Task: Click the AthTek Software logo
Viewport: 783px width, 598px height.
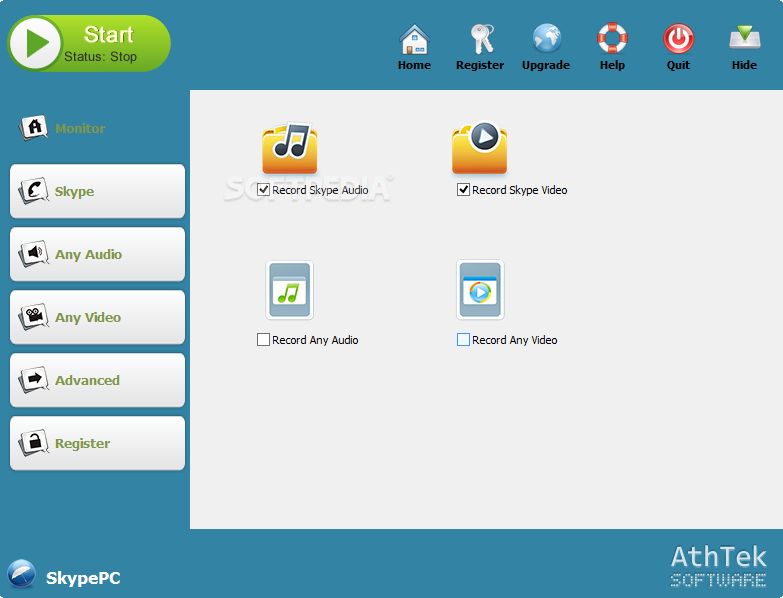Action: pyautogui.click(x=719, y=566)
